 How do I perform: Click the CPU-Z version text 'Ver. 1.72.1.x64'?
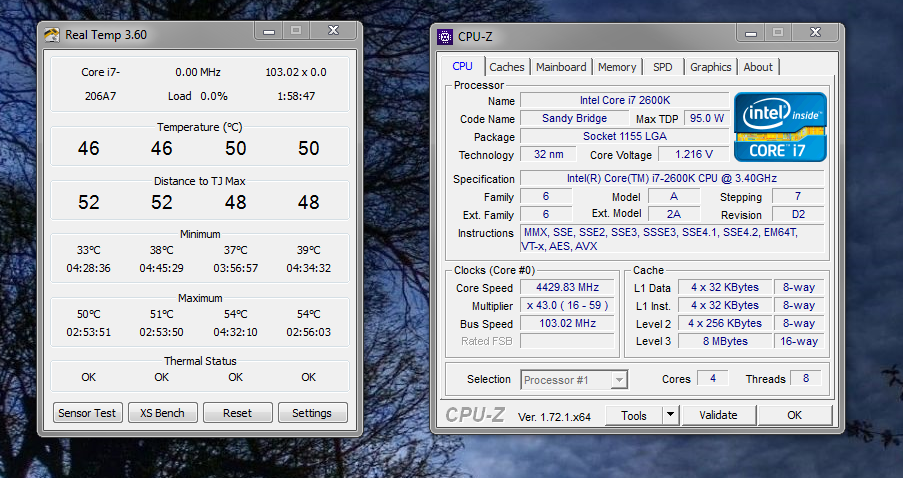(554, 417)
